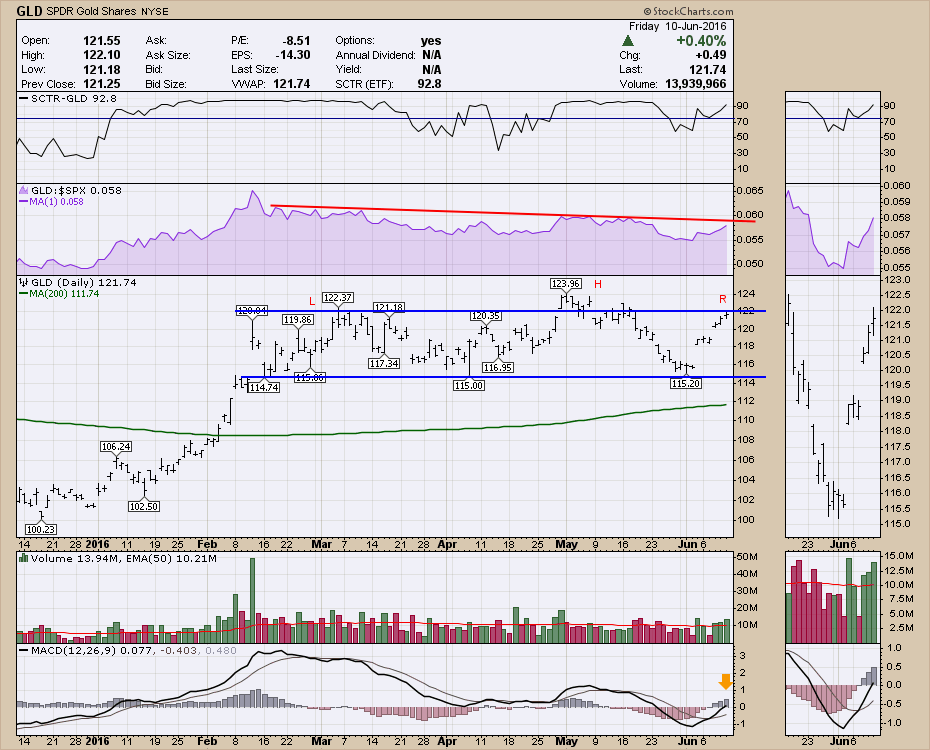Screen dimensions: 930x750
Task: Click the red letter L annotation
Action: pos(312,301)
